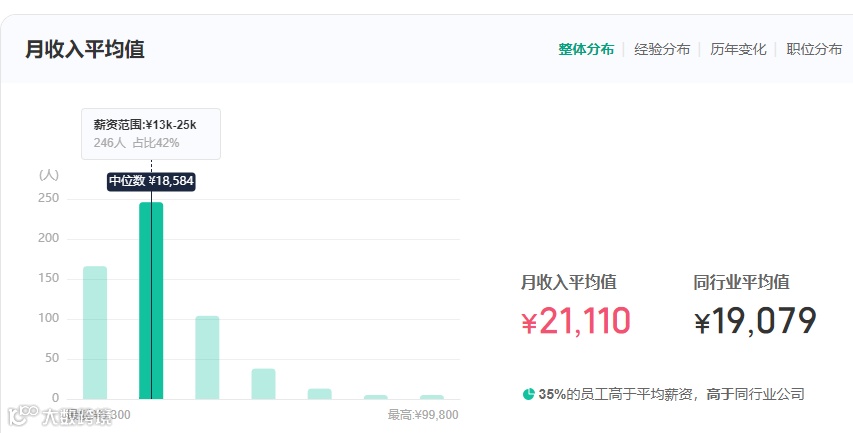Click the 月收入平均值 label above ¥21,110
This screenshot has height=433, width=853.
click(x=568, y=282)
